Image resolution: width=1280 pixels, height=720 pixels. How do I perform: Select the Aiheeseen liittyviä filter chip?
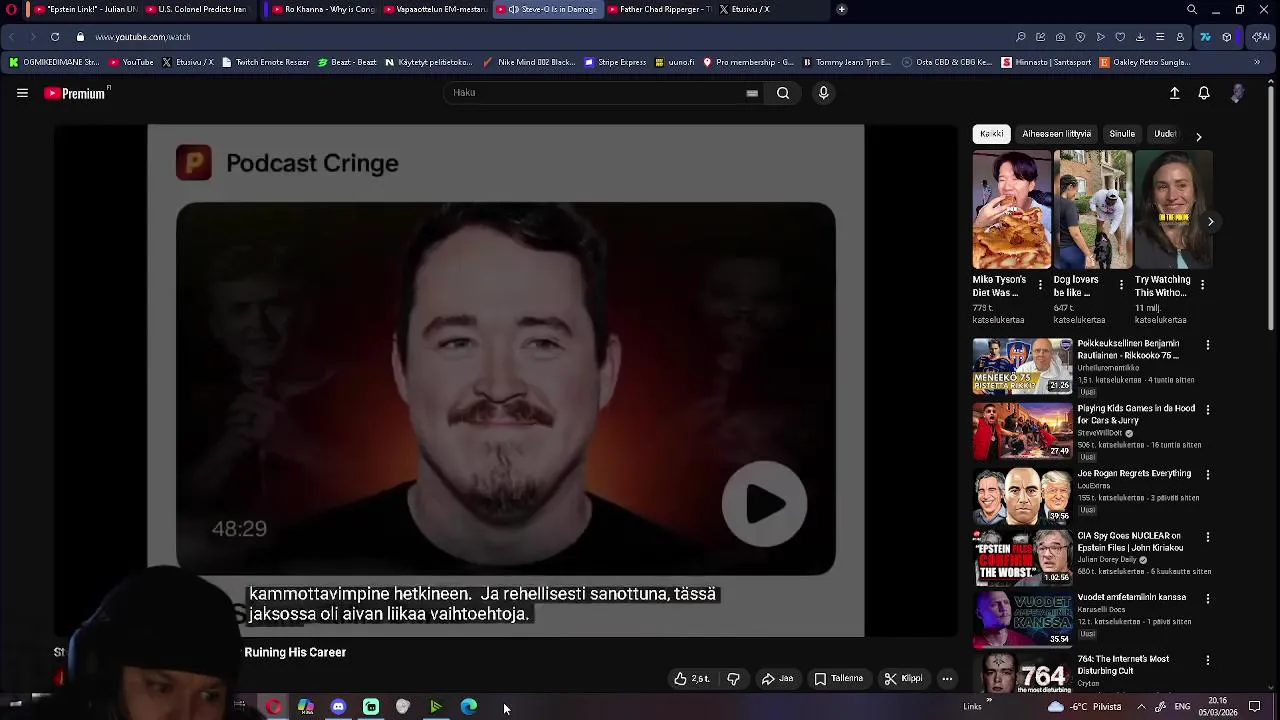coord(1056,134)
